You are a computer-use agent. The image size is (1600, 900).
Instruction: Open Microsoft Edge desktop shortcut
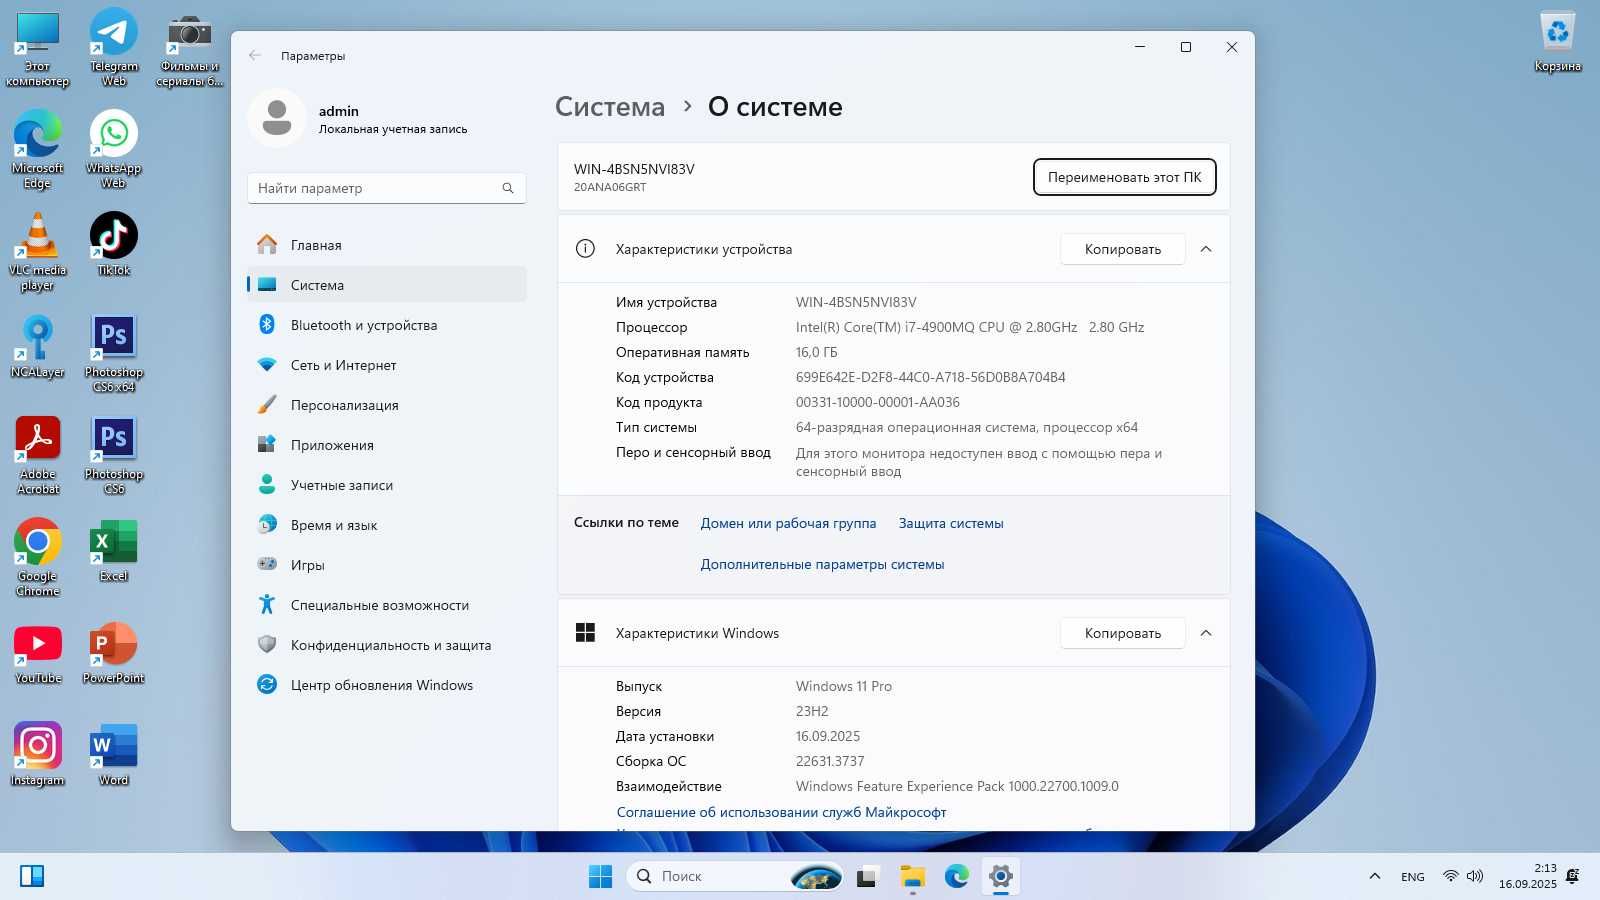click(x=38, y=149)
